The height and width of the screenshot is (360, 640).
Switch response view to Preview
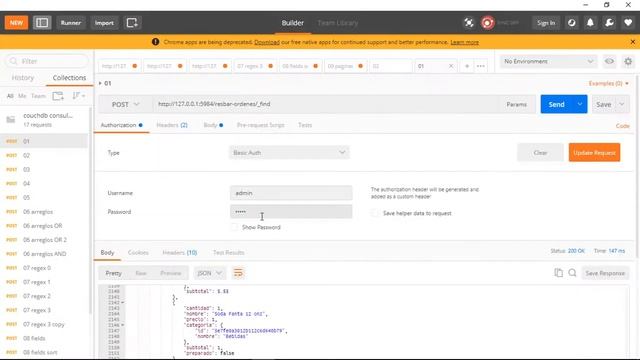click(x=171, y=273)
